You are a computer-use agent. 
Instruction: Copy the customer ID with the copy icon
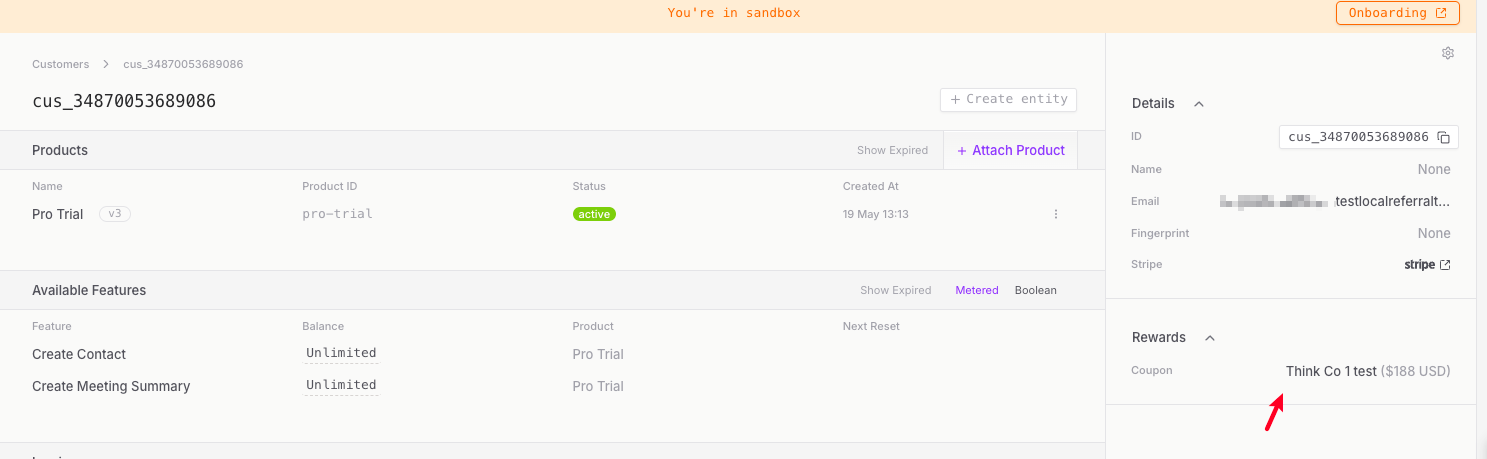click(x=1443, y=137)
